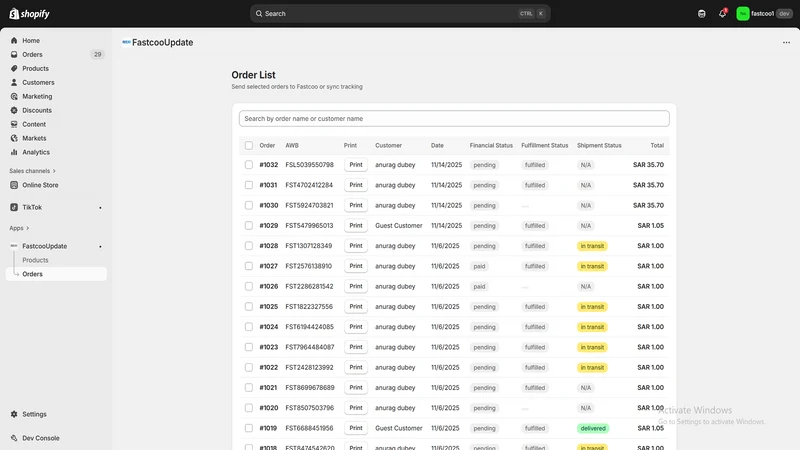Click the Financial Status column header

[x=491, y=145]
